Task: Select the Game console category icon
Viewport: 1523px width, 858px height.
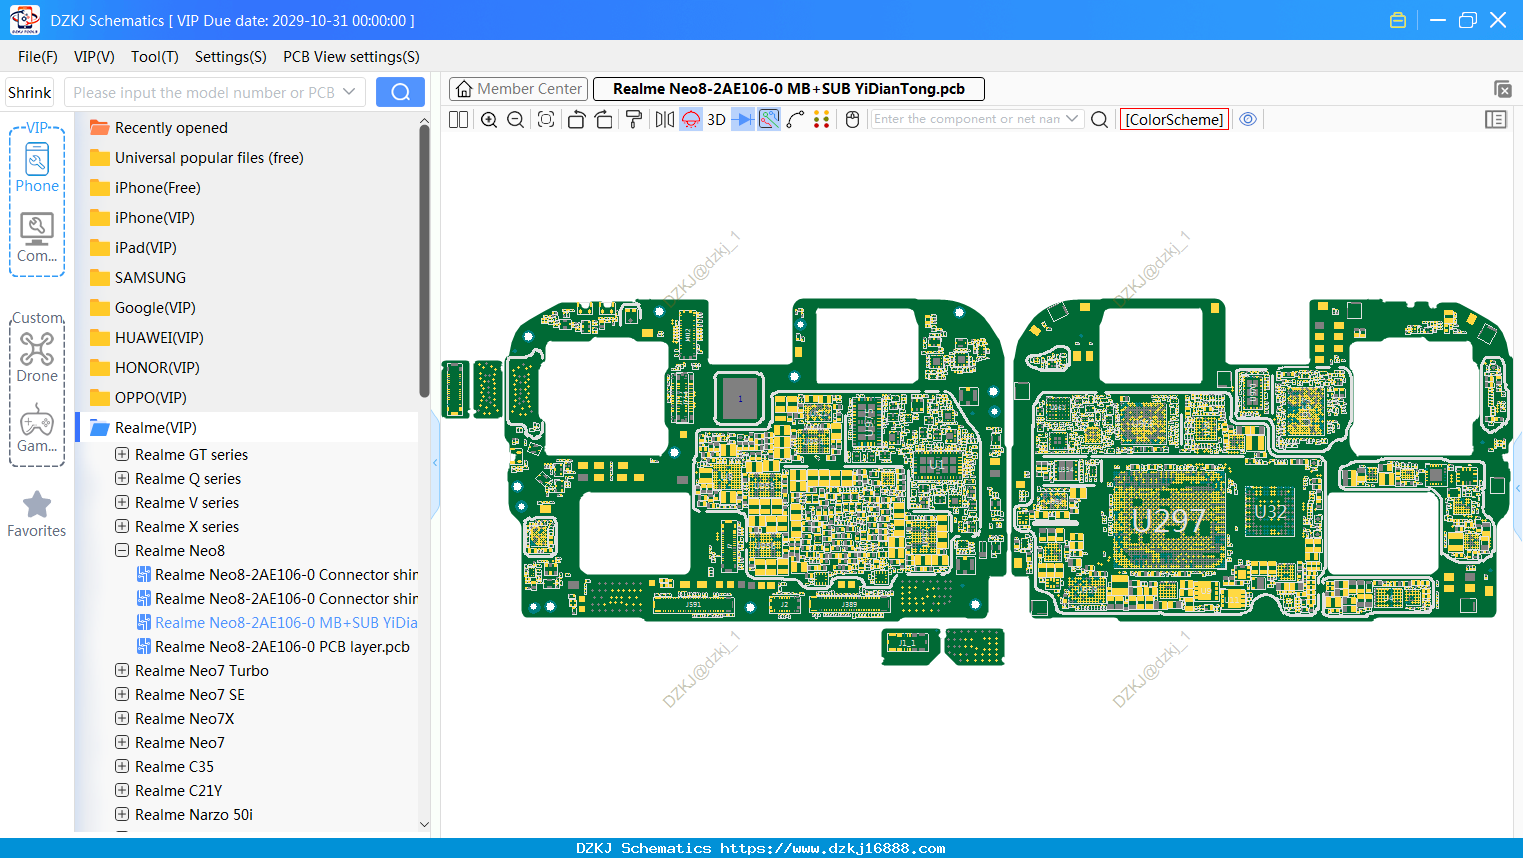Action: click(37, 427)
